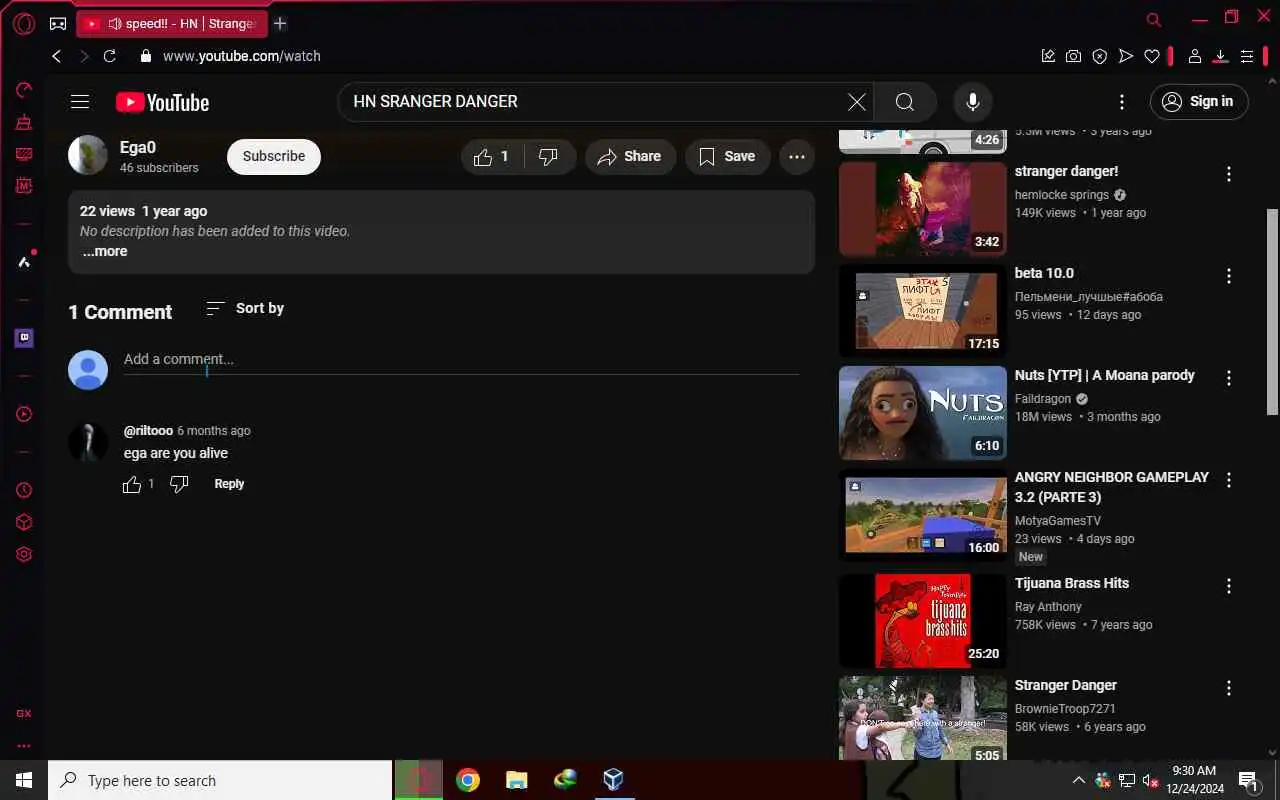Open the Pinboards icon in address bar
The image size is (1280, 800).
1048,56
